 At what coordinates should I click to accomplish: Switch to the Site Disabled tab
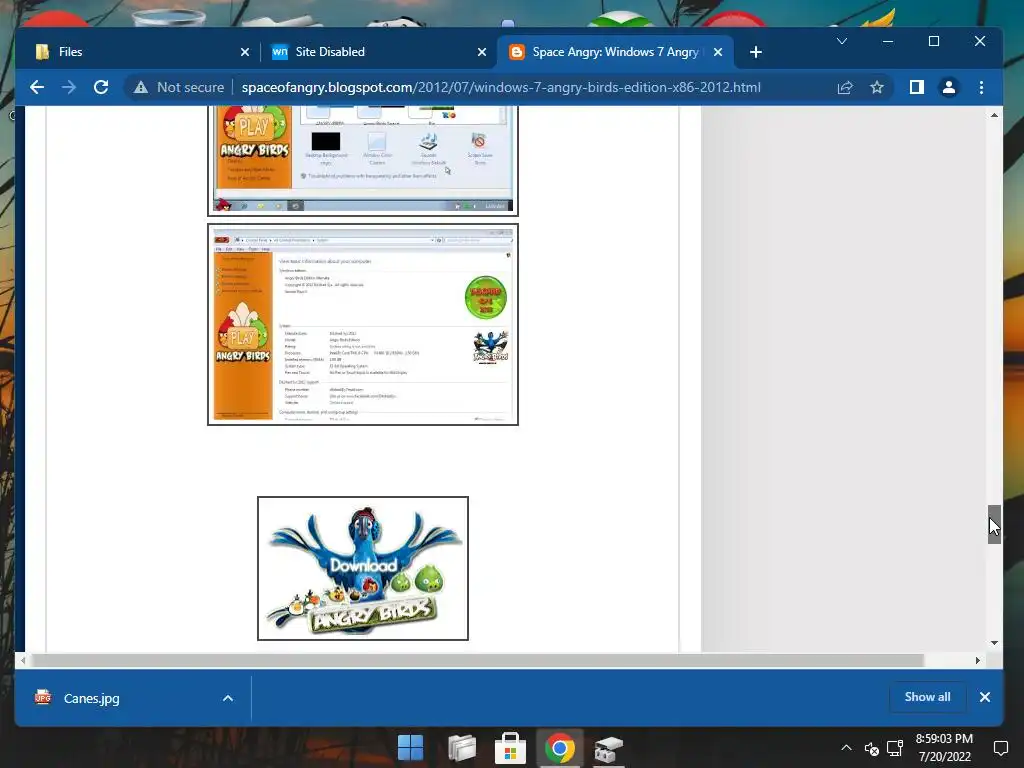[377, 52]
